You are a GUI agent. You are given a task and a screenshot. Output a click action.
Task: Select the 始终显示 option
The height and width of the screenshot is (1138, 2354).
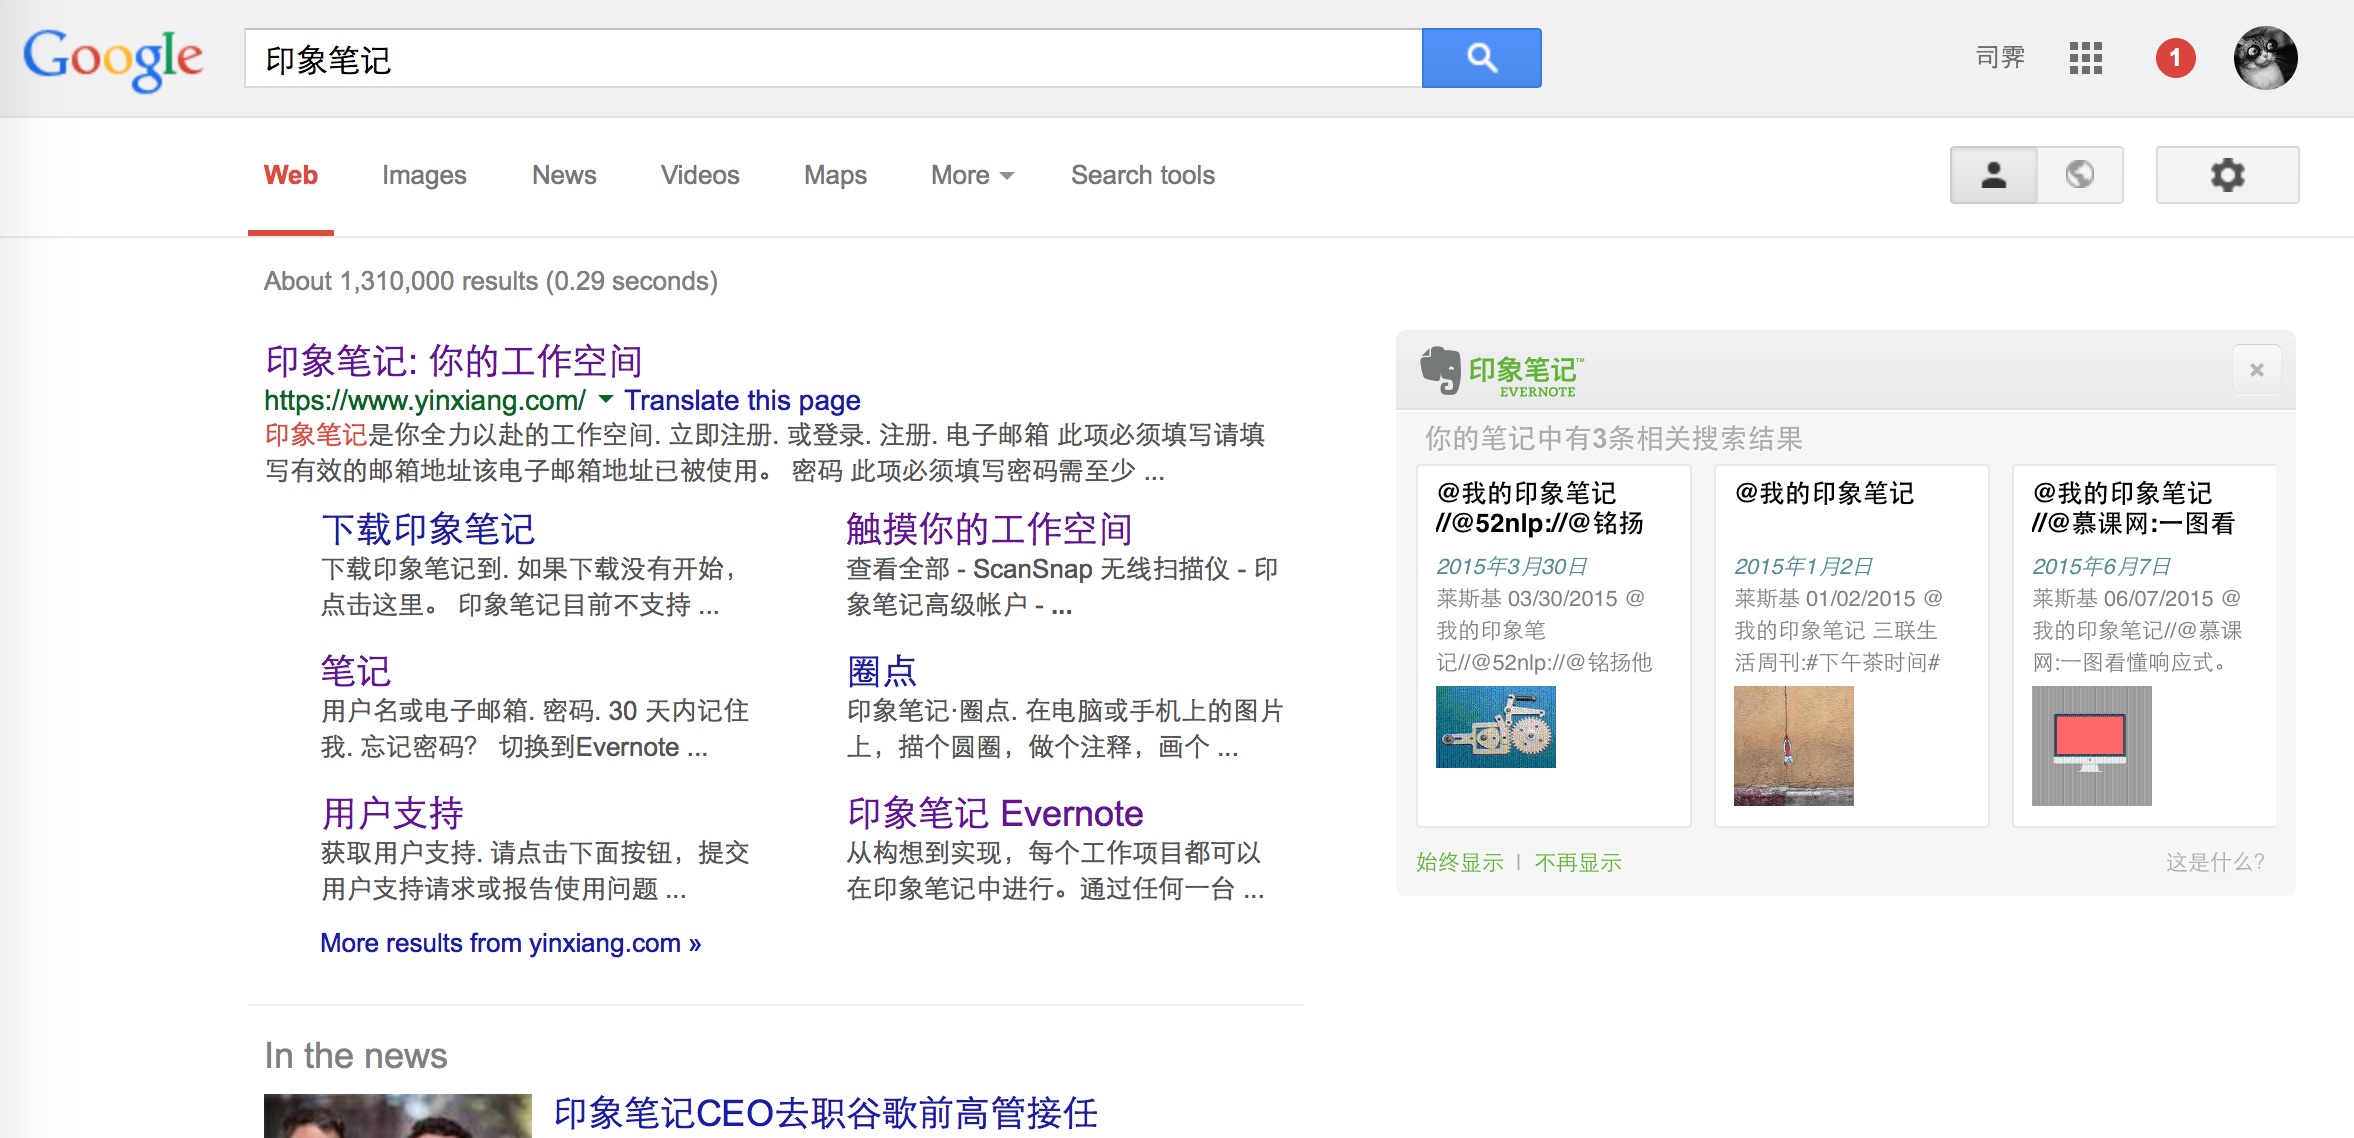(x=1459, y=862)
